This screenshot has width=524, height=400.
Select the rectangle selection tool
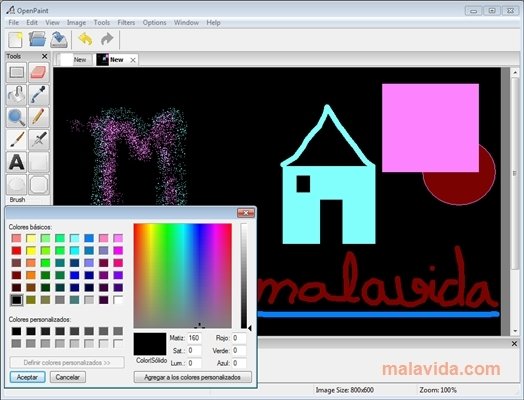pyautogui.click(x=16, y=73)
